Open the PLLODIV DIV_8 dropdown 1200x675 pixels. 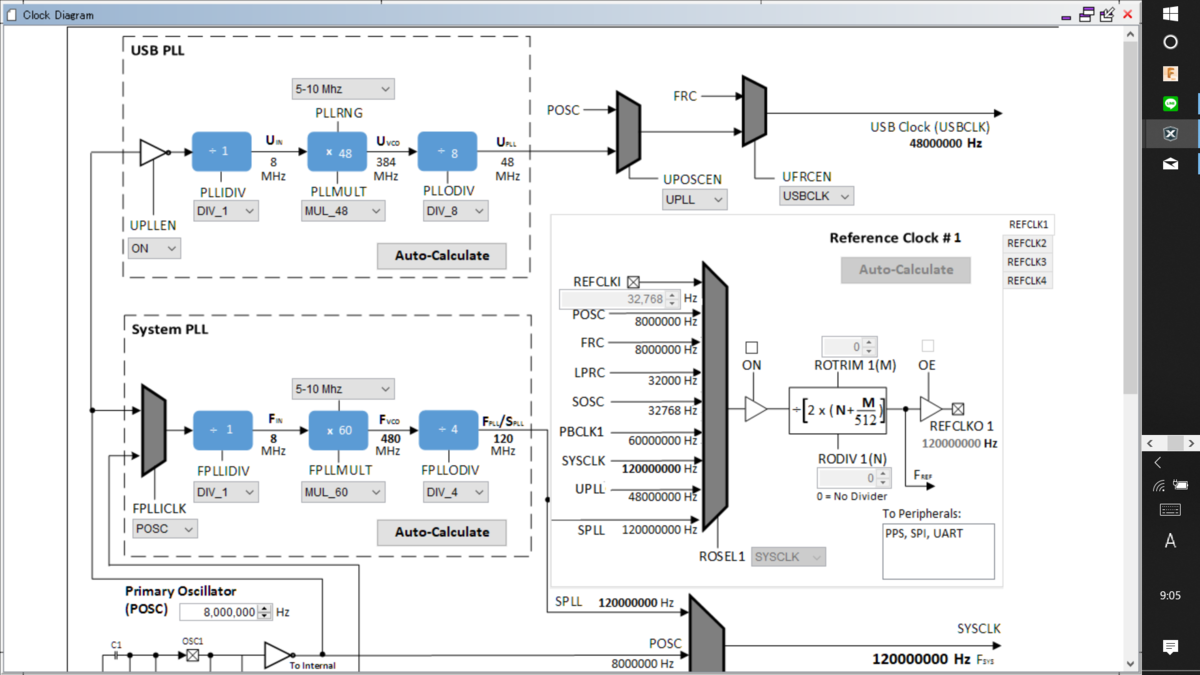455,211
